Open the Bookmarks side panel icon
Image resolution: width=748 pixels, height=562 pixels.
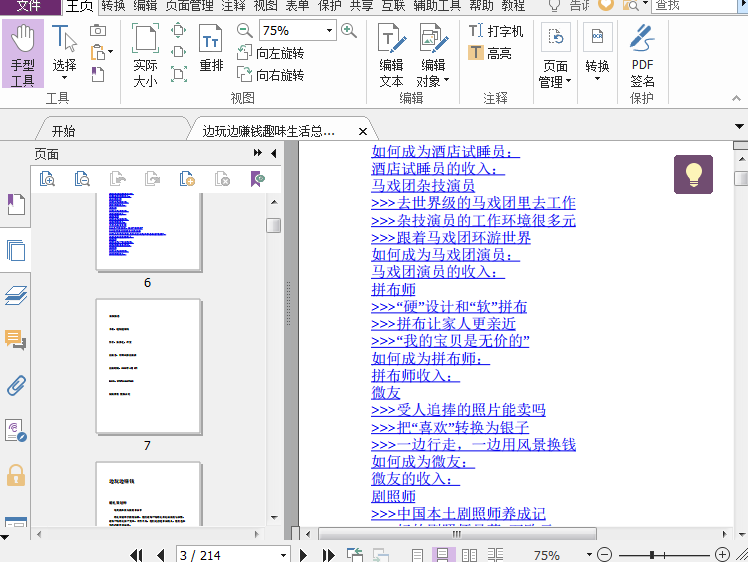coord(16,204)
